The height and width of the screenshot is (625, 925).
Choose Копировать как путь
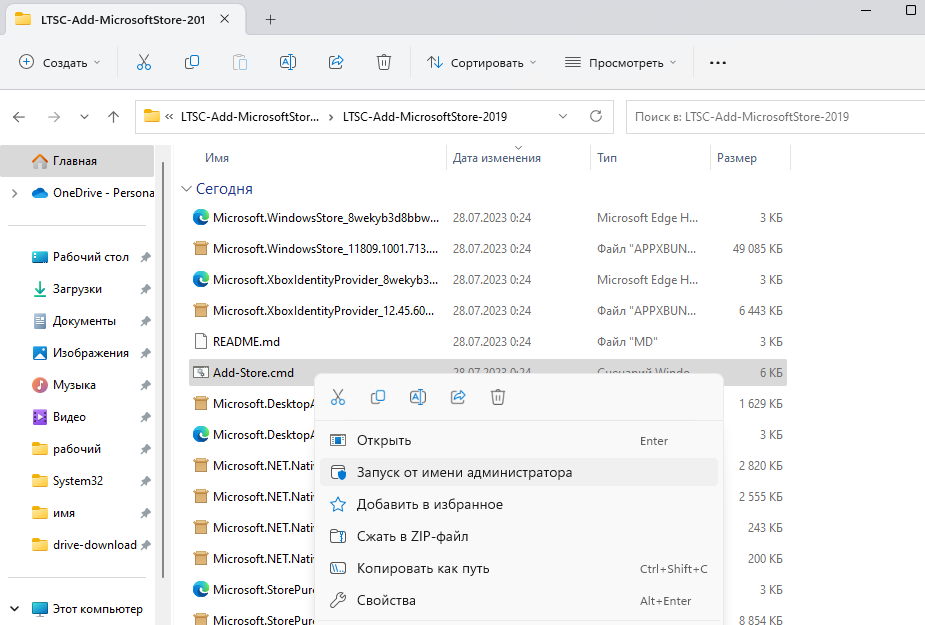(519, 568)
